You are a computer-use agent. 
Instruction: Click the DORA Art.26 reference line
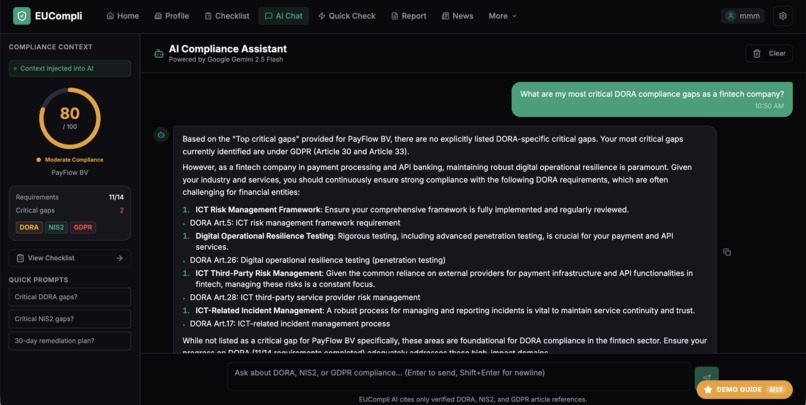point(318,260)
